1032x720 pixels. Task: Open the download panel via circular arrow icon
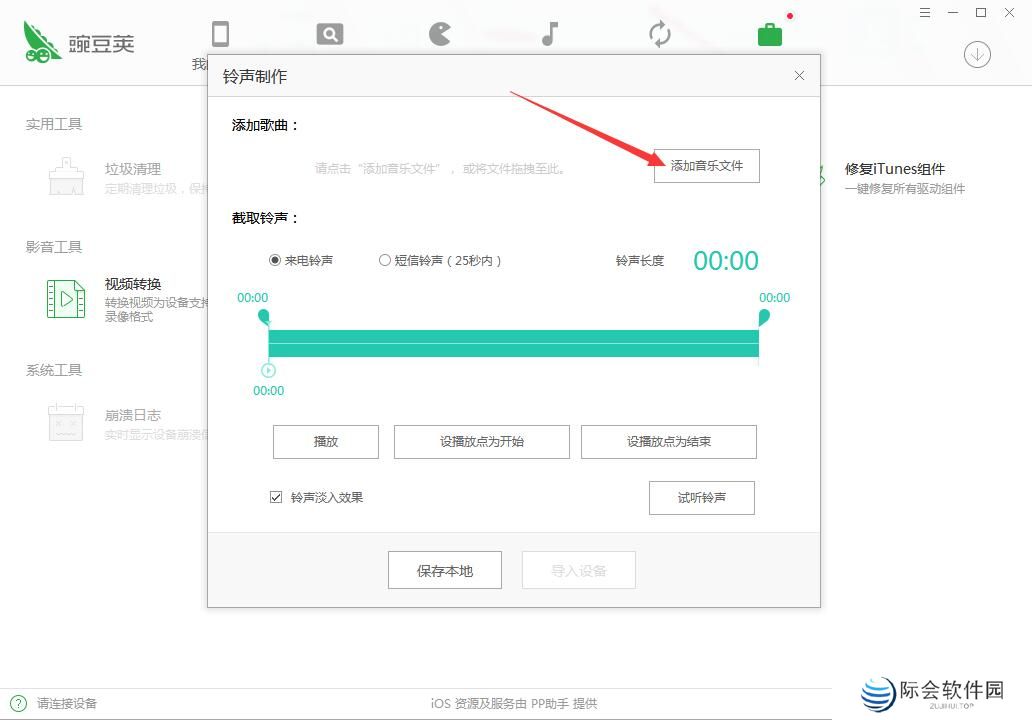tap(976, 54)
